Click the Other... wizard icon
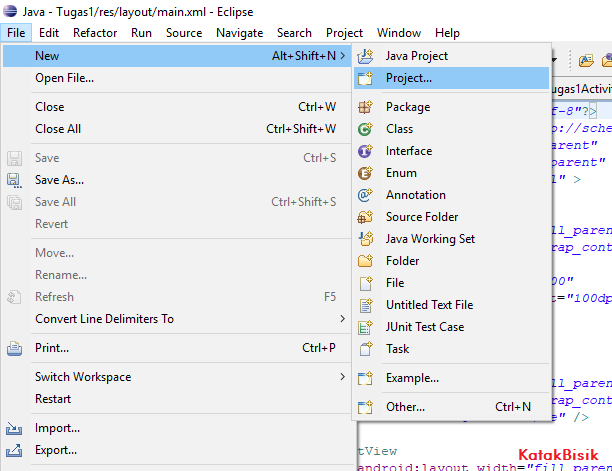The width and height of the screenshot is (612, 471). click(365, 407)
